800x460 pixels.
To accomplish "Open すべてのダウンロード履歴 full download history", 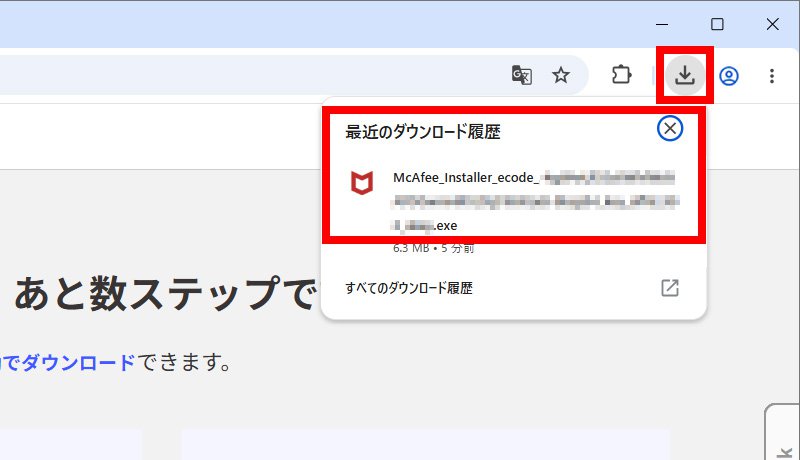I will point(512,288).
